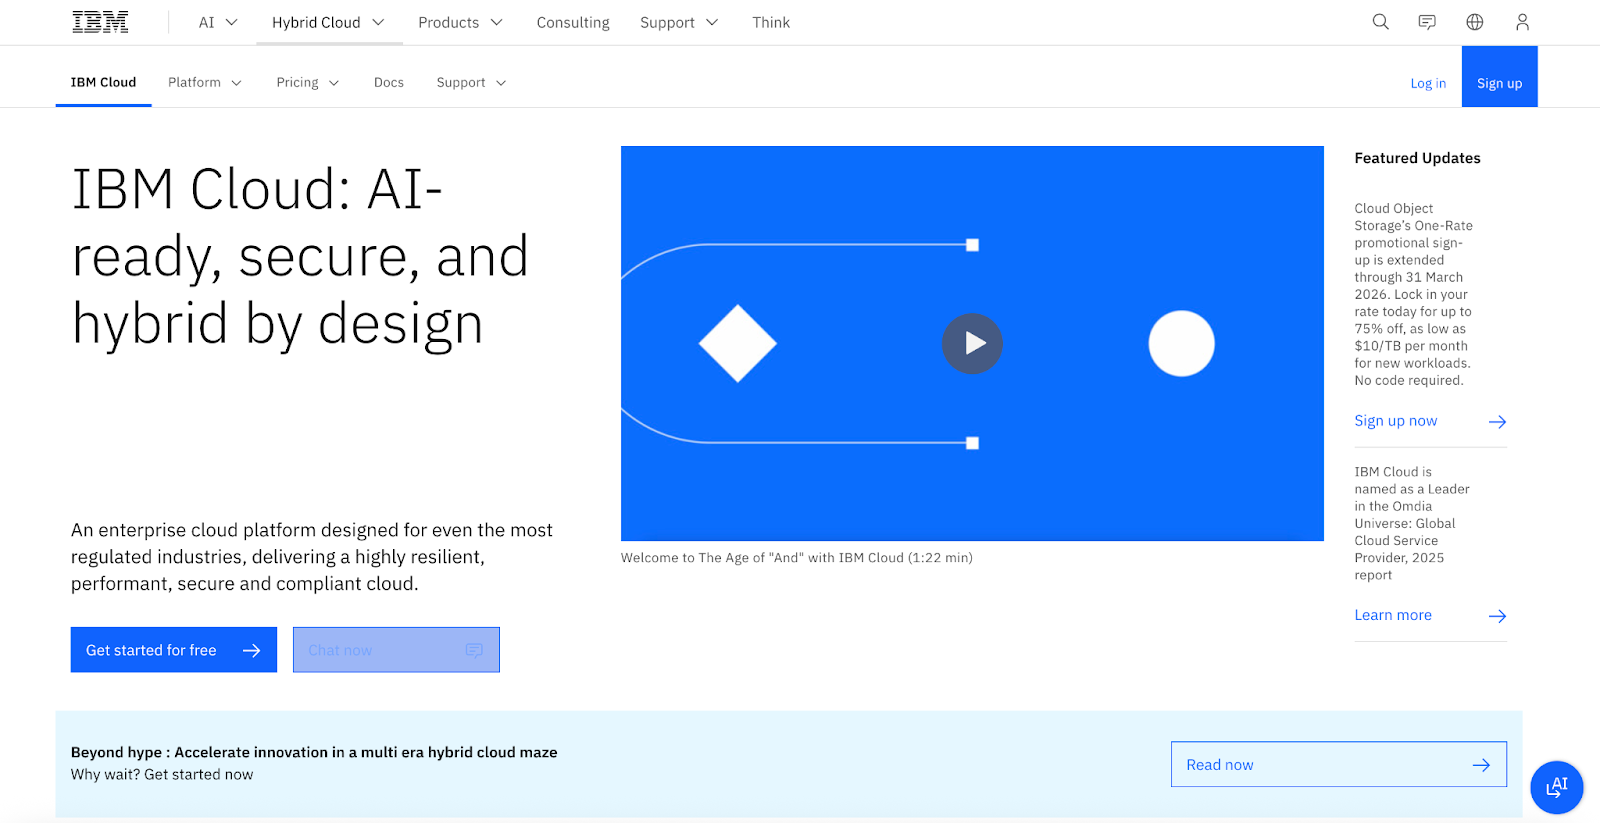
Task: Click the Beyond hype banner headline
Action: pos(314,752)
